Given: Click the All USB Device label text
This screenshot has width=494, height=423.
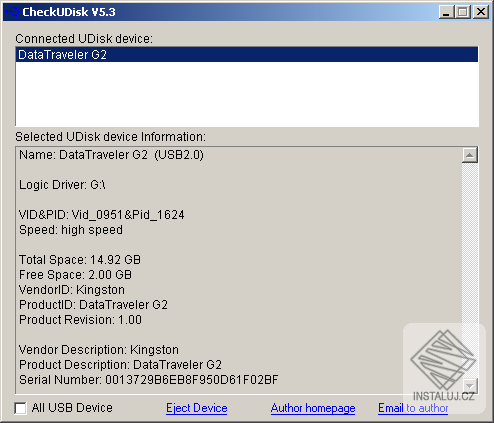Looking at the screenshot, I should pyautogui.click(x=72, y=408).
